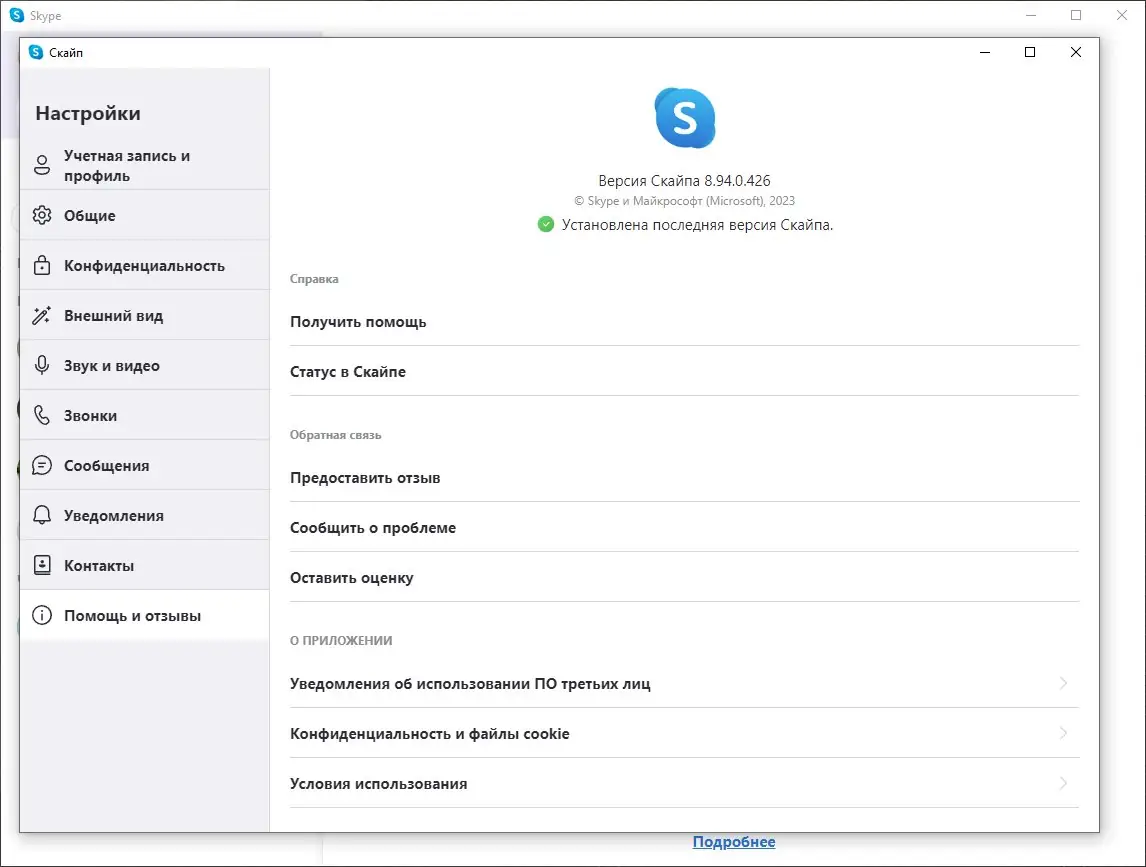The image size is (1146, 867).
Task: Click the microphone icon for Звук и видео
Action: [x=42, y=365]
